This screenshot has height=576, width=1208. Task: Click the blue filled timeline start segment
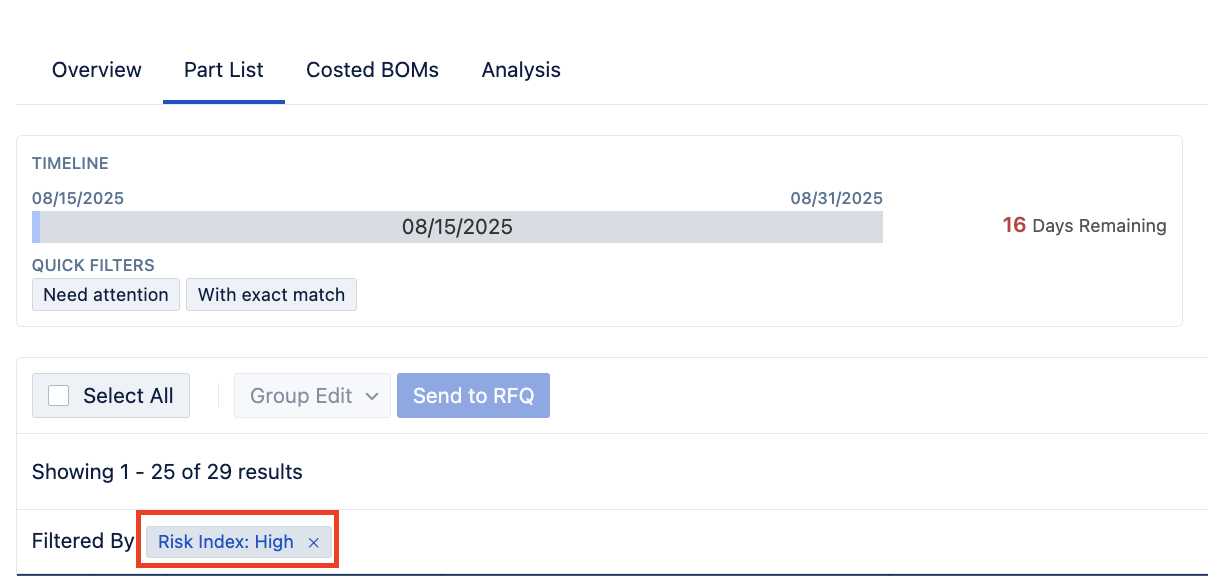(36, 227)
